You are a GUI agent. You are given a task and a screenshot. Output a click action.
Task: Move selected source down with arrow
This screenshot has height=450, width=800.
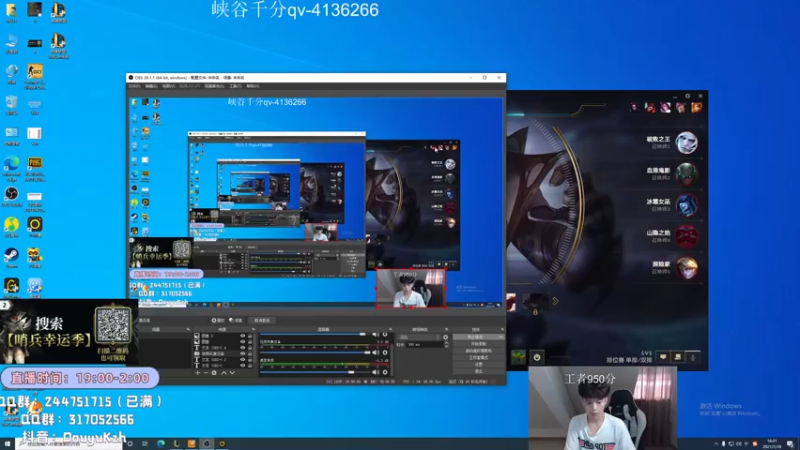coord(232,372)
